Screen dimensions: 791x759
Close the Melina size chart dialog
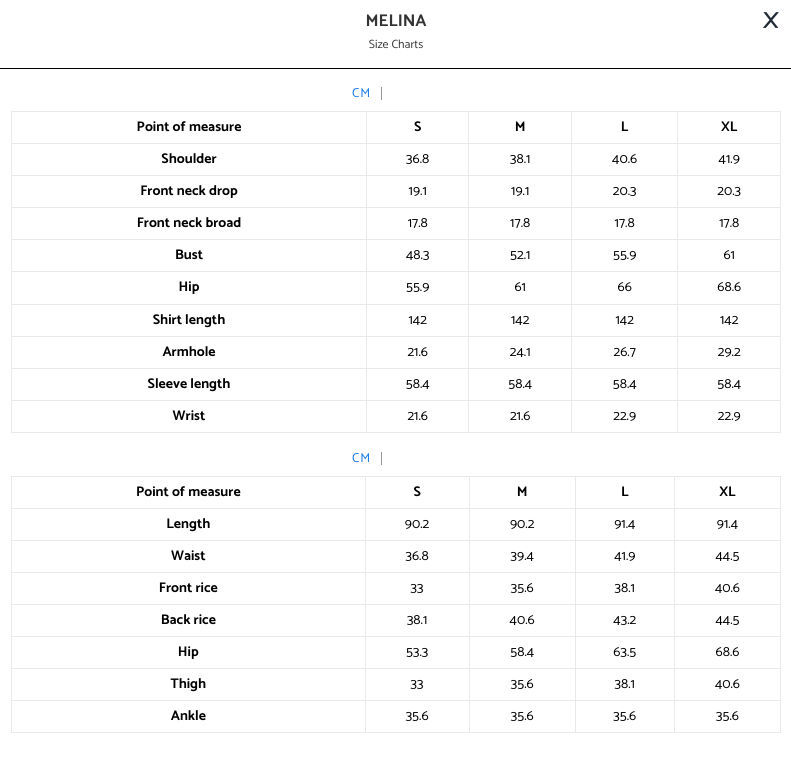(770, 20)
